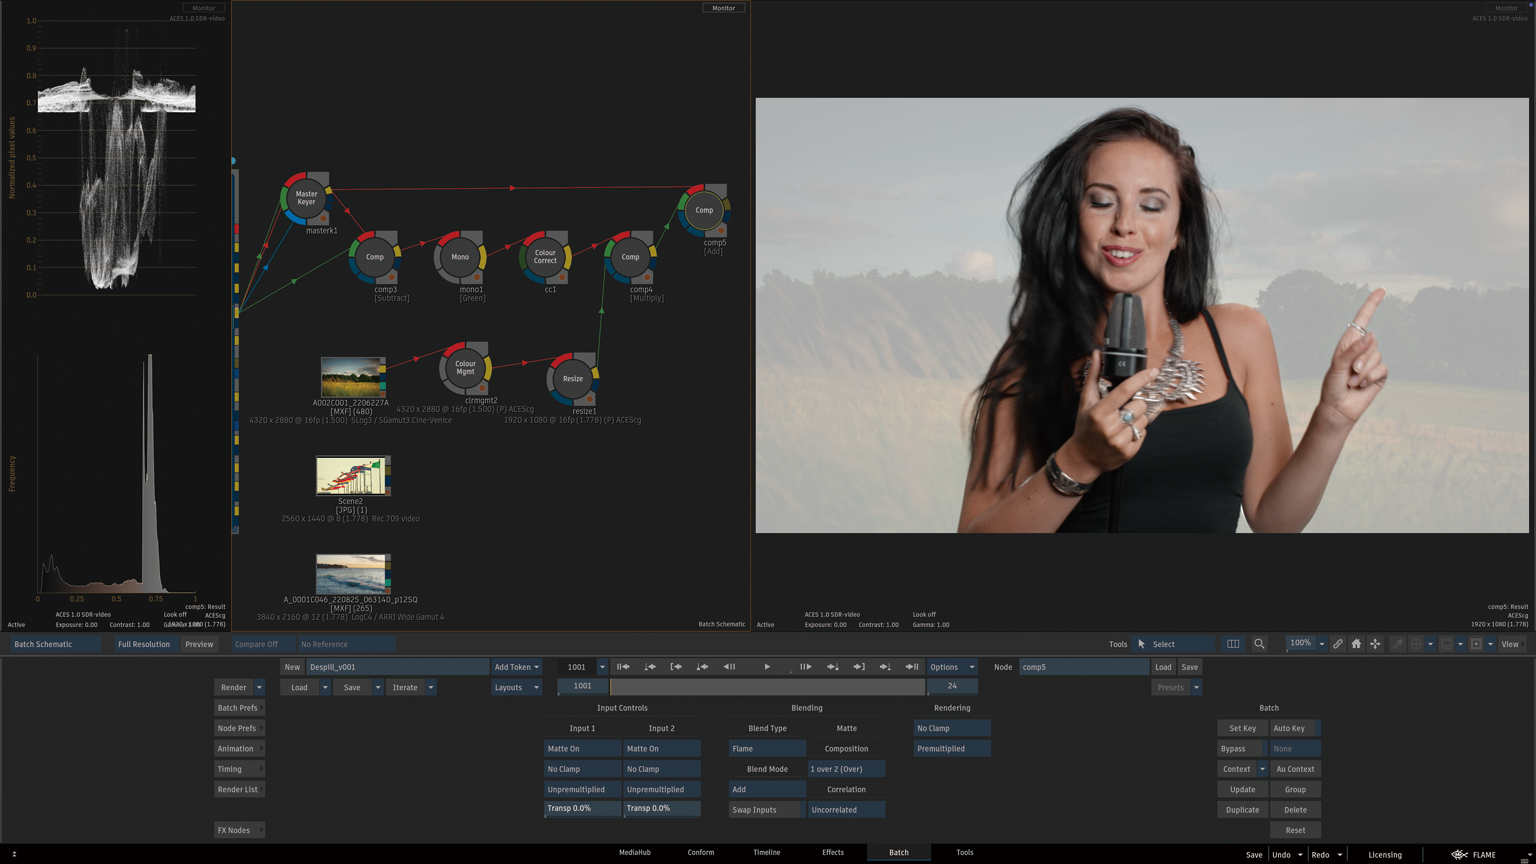Play the clip forward

click(x=767, y=667)
